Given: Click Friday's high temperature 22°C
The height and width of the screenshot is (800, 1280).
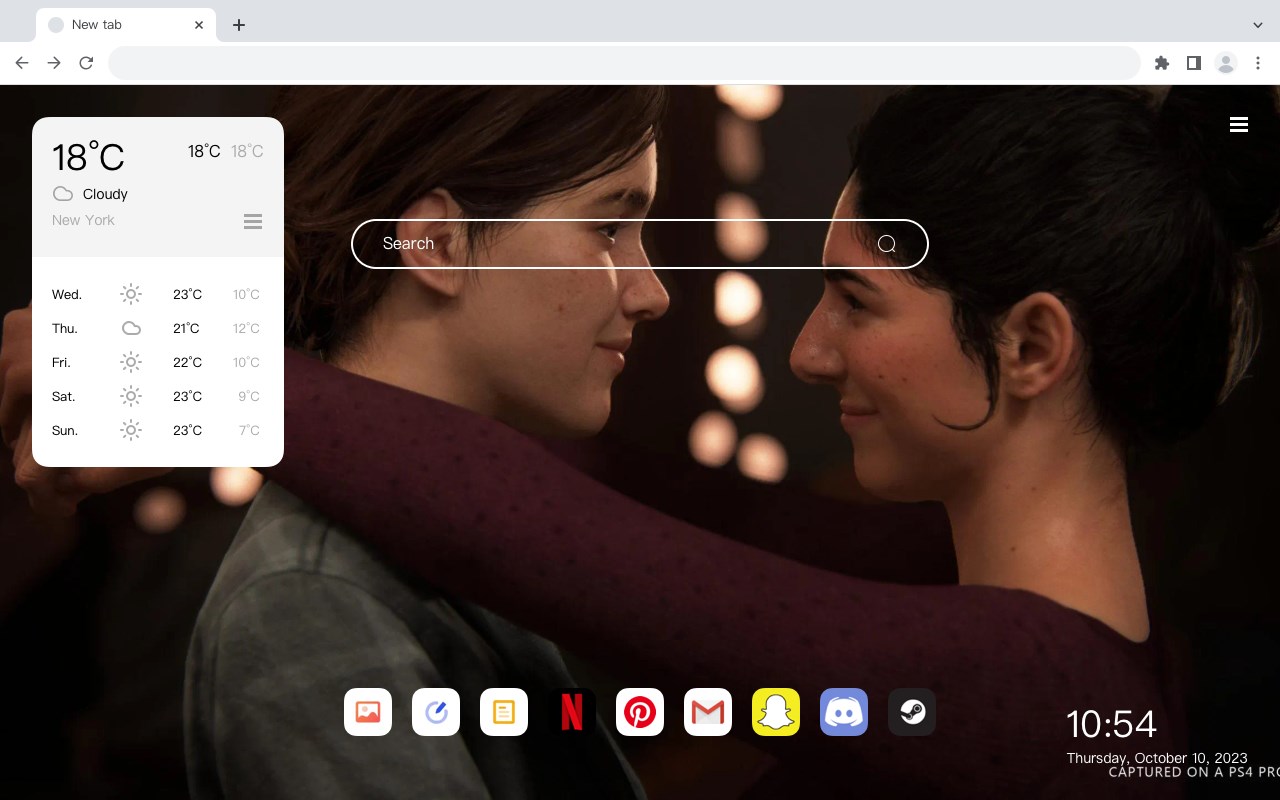Looking at the screenshot, I should 187,362.
